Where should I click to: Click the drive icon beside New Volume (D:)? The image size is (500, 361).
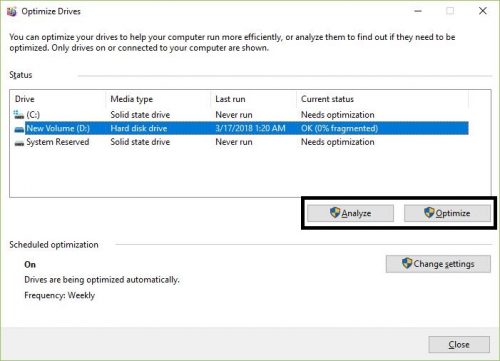(x=19, y=129)
